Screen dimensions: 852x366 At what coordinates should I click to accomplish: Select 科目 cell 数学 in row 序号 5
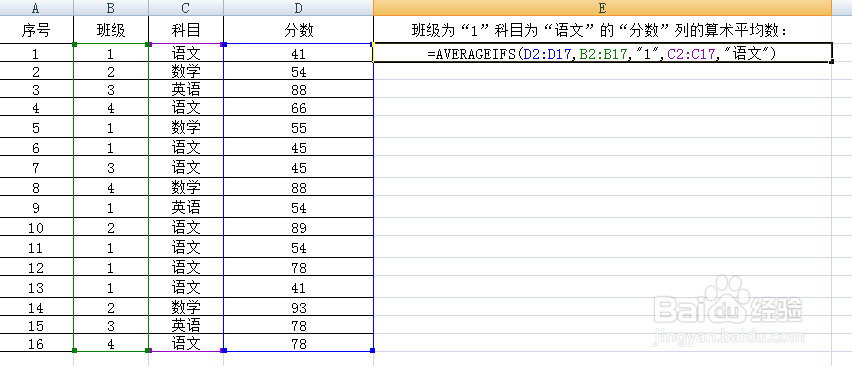click(186, 128)
